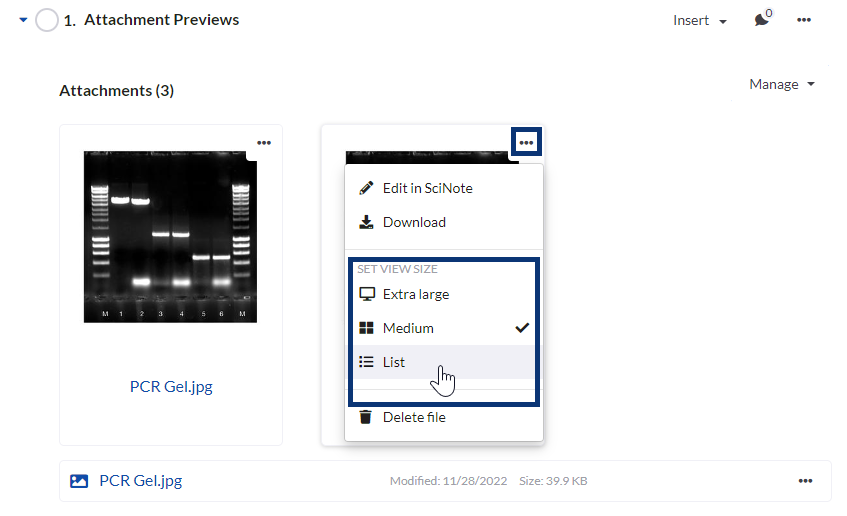Image resolution: width=847 pixels, height=516 pixels.
Task: Click the highlighted attachment three-dot button
Action: (x=526, y=143)
